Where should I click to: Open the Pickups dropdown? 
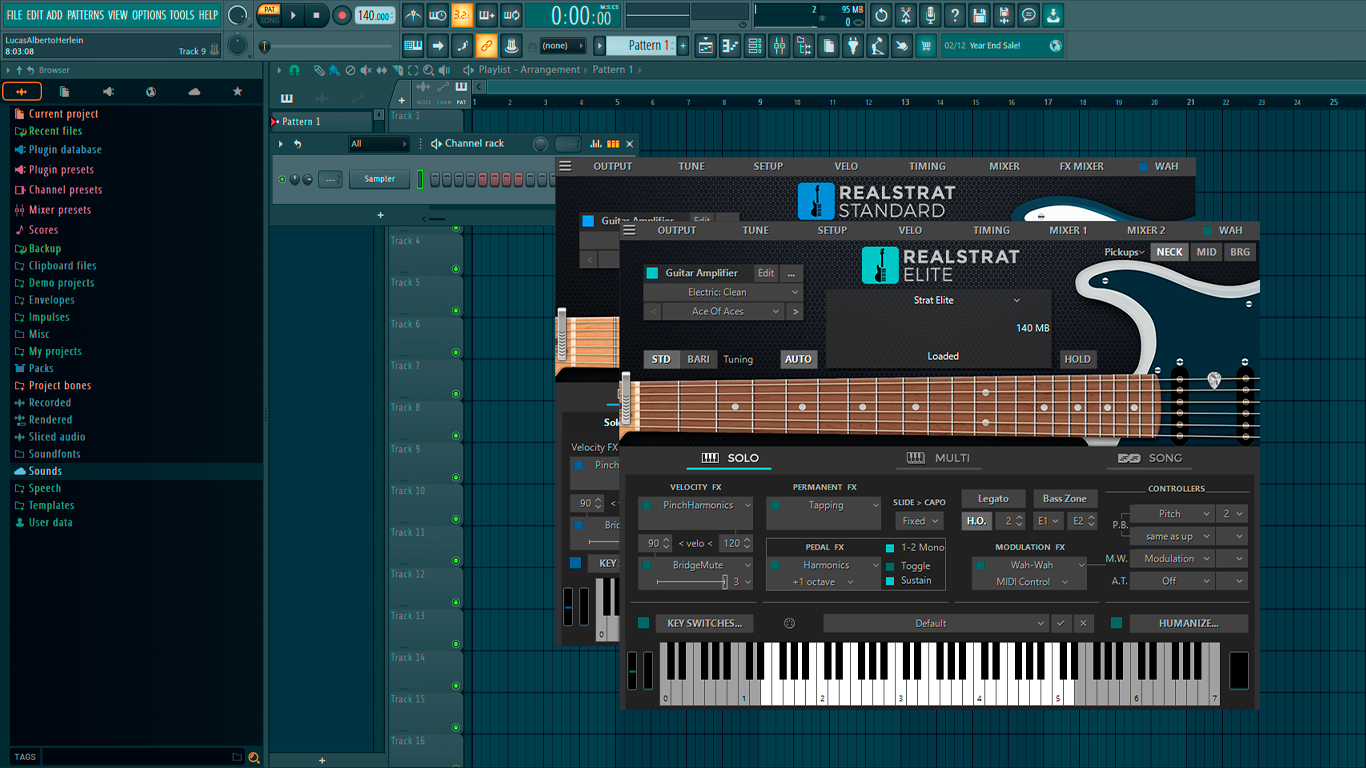[x=1124, y=252]
